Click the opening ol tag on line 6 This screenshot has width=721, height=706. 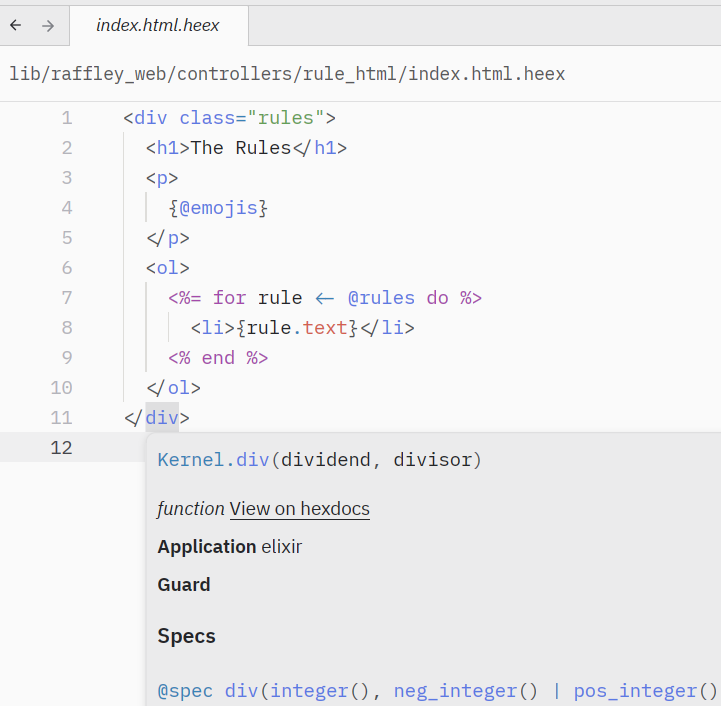tap(167, 268)
